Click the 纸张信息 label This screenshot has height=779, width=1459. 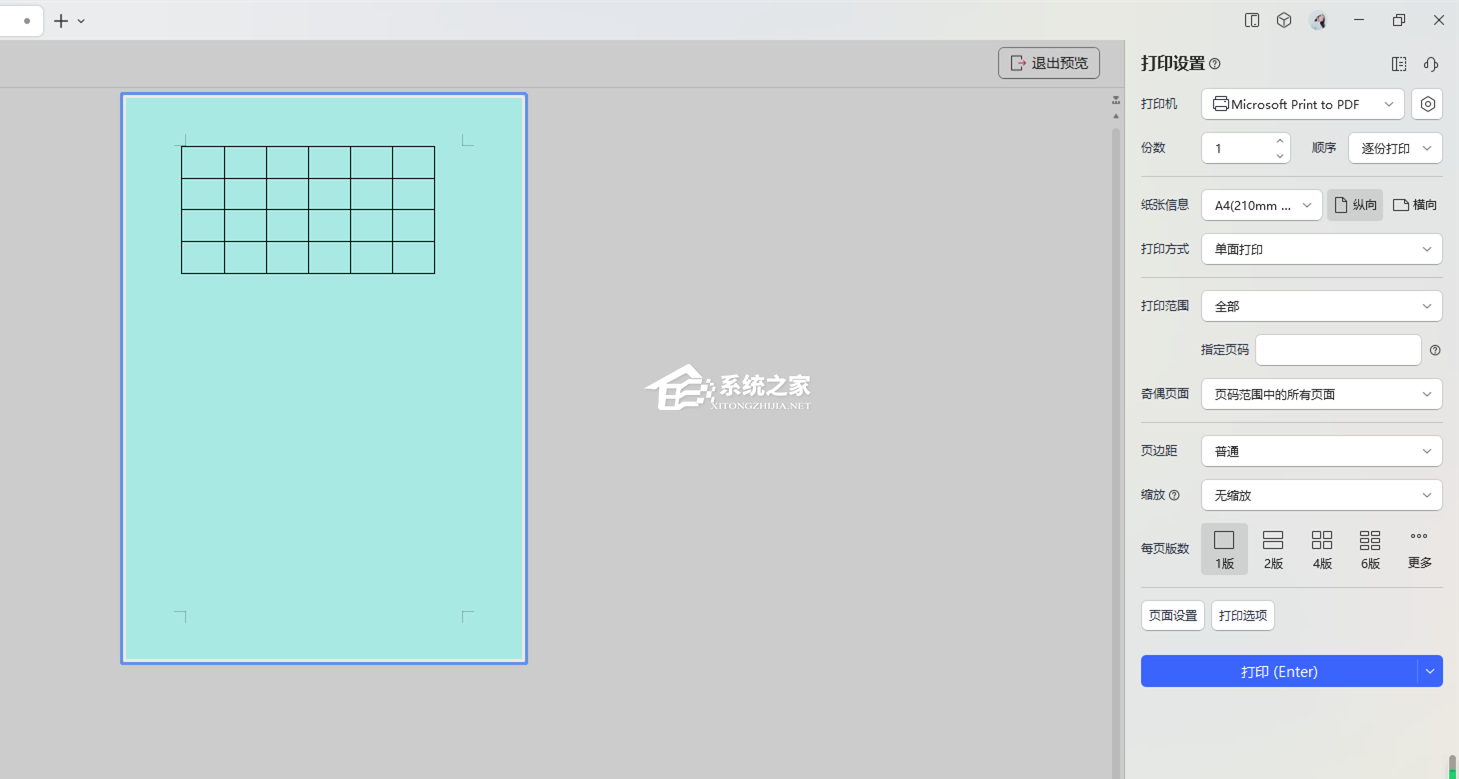click(x=1165, y=205)
